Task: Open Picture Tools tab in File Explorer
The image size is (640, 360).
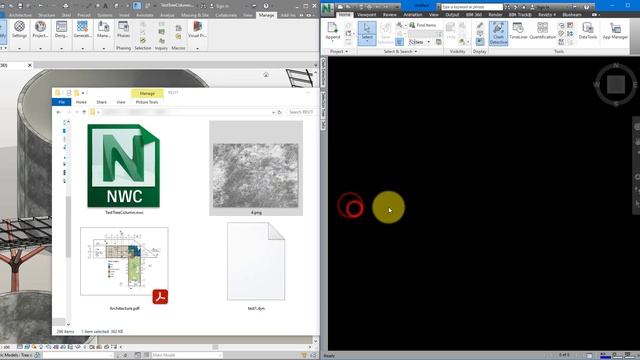Action: [x=147, y=102]
